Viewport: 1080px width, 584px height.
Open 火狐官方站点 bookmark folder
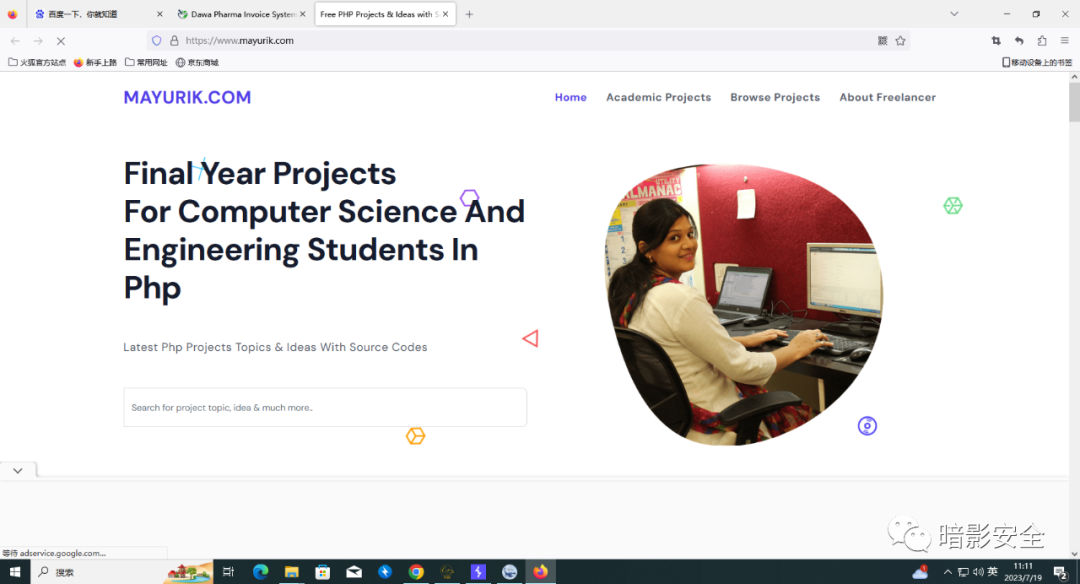pyautogui.click(x=37, y=62)
